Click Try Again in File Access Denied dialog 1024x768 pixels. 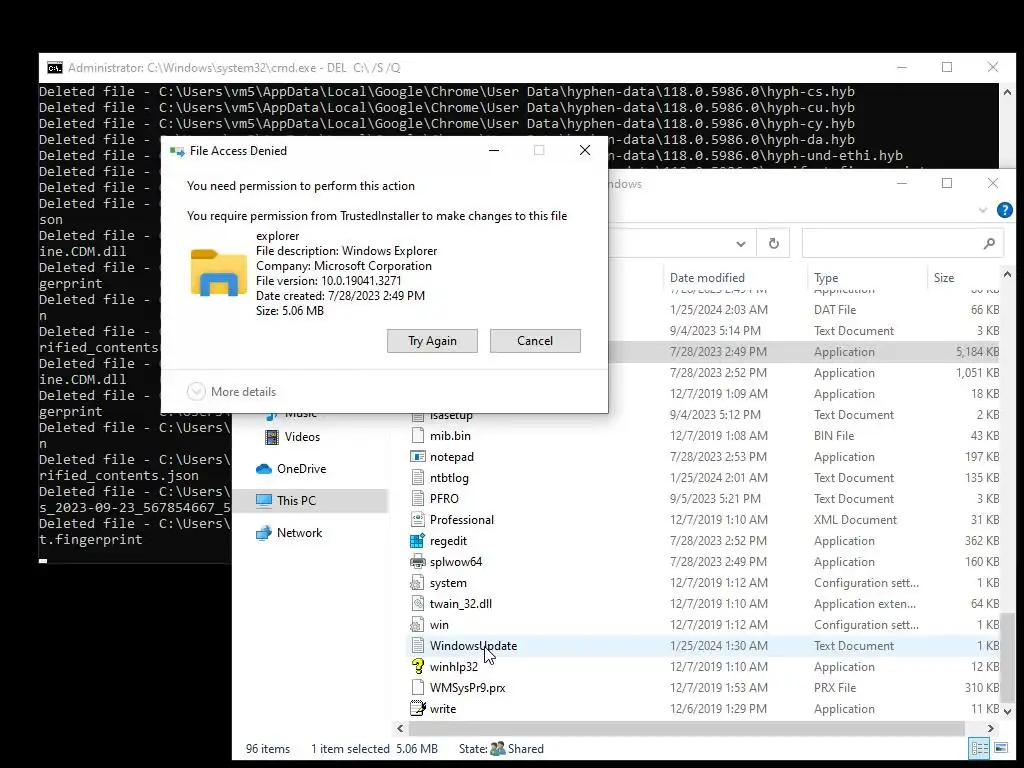pyautogui.click(x=432, y=341)
